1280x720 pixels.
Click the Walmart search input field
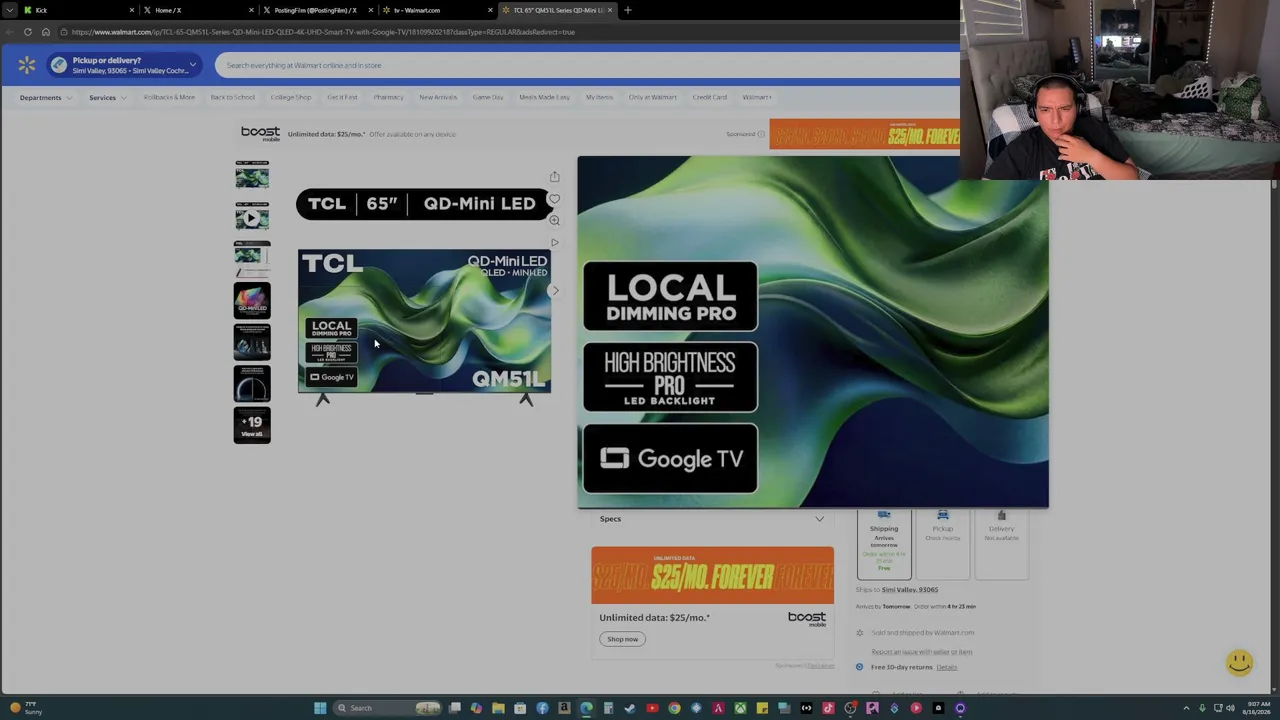pos(586,65)
